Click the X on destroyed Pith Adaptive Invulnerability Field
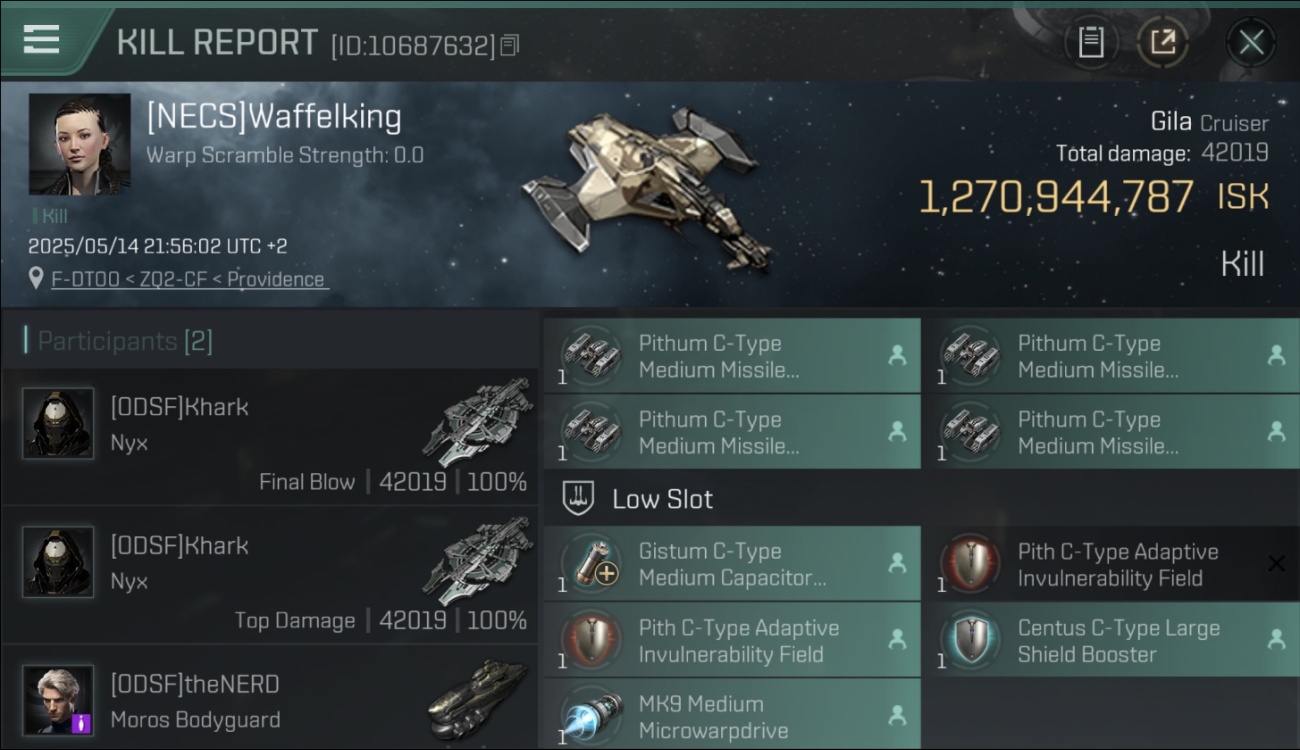1300x750 pixels. coord(1276,564)
